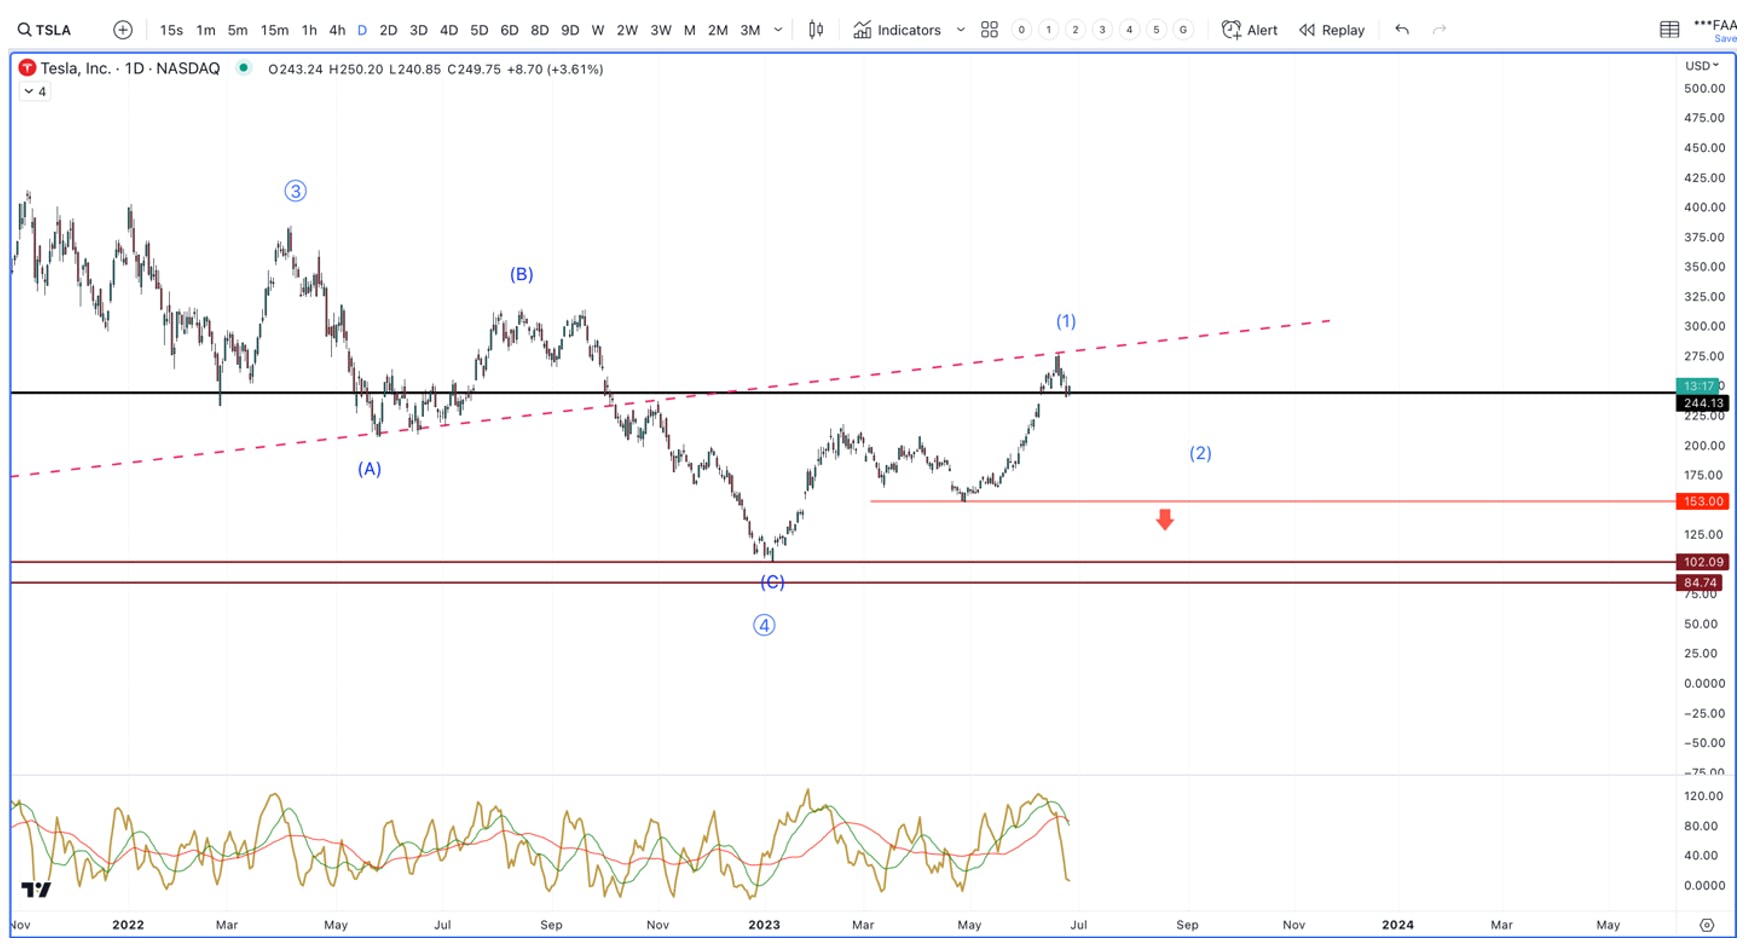Select the red 153.00 price line label

(x=1701, y=501)
